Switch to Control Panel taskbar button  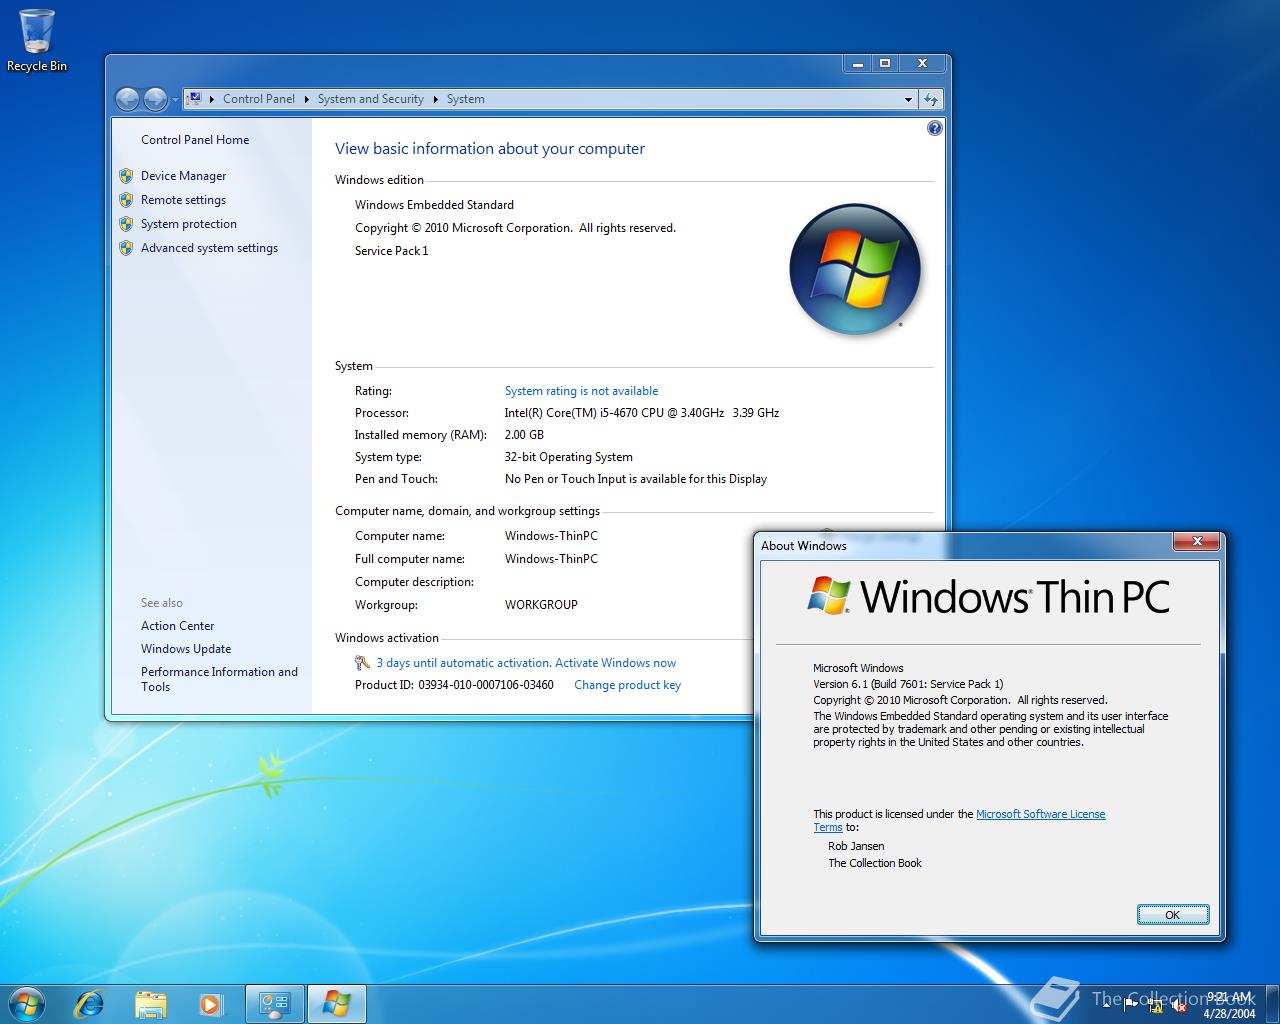(x=274, y=1004)
